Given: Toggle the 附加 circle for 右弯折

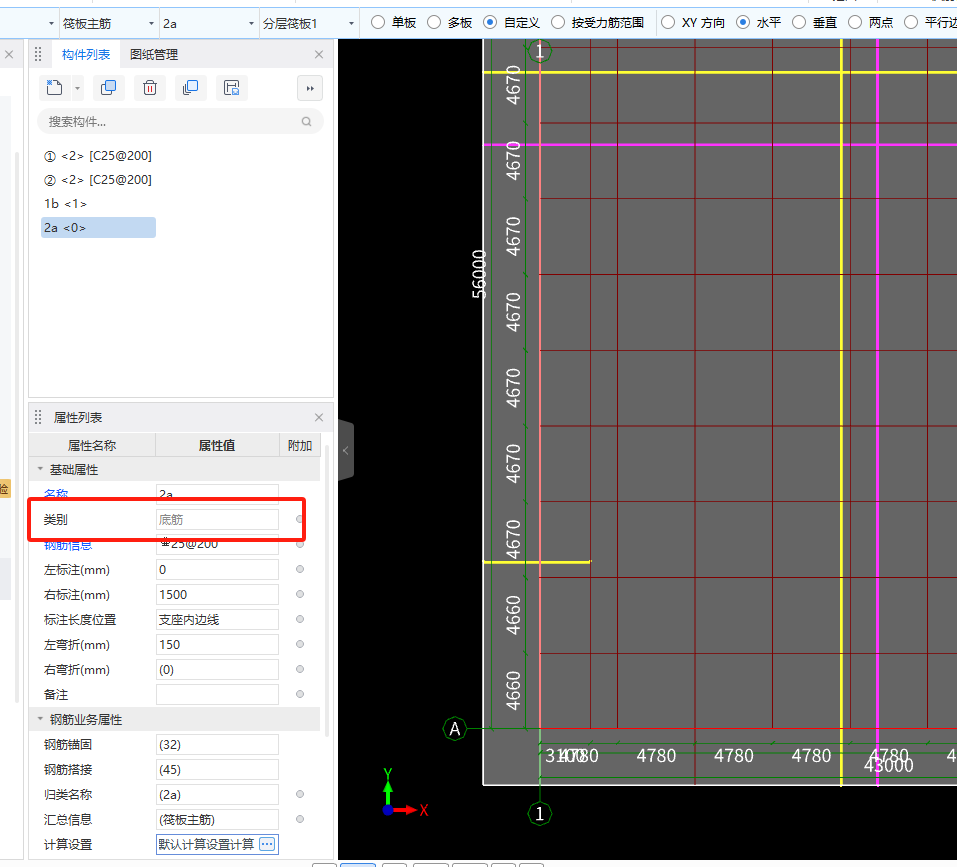Looking at the screenshot, I should [300, 669].
